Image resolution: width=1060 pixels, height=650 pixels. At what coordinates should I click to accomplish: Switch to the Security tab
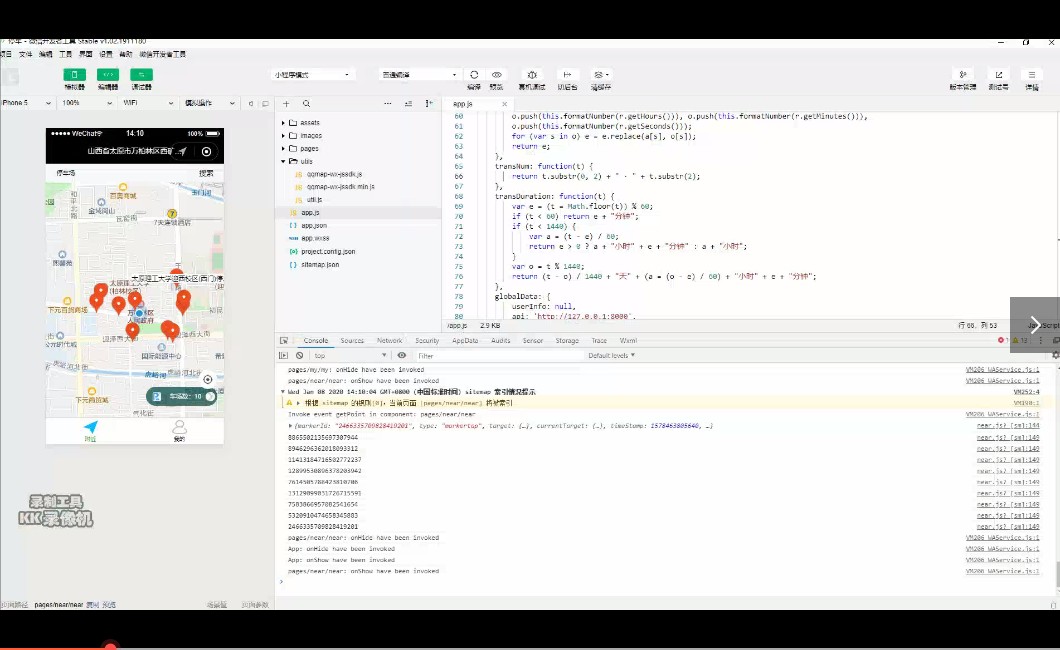click(x=427, y=341)
